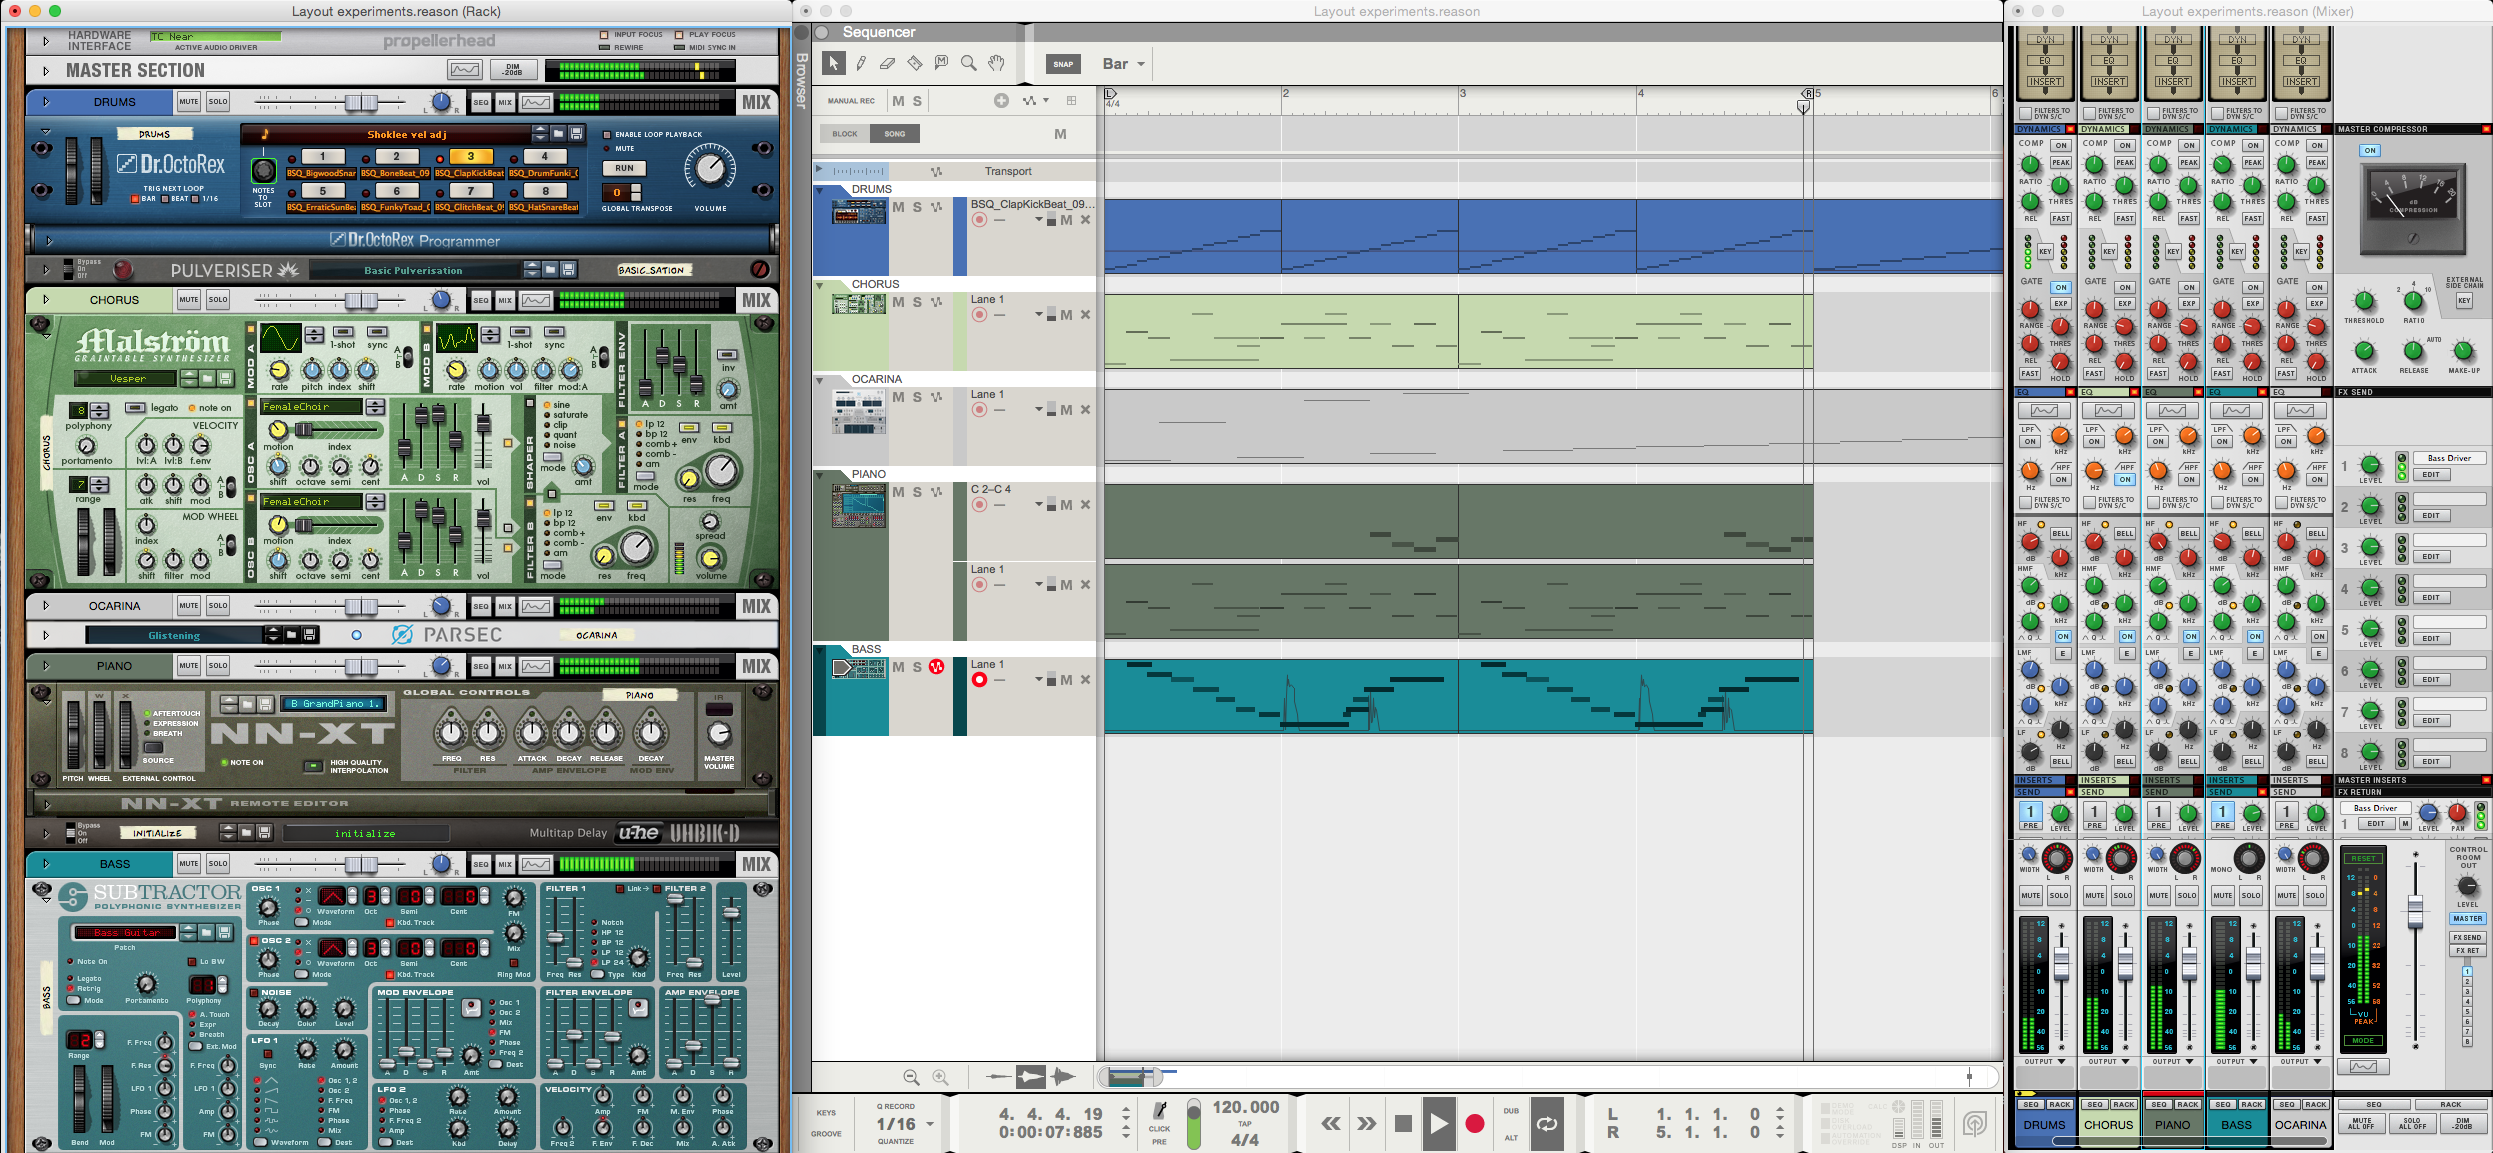The image size is (2493, 1153).
Task: Select the Arrow selection tool in Sequencer
Action: point(832,63)
